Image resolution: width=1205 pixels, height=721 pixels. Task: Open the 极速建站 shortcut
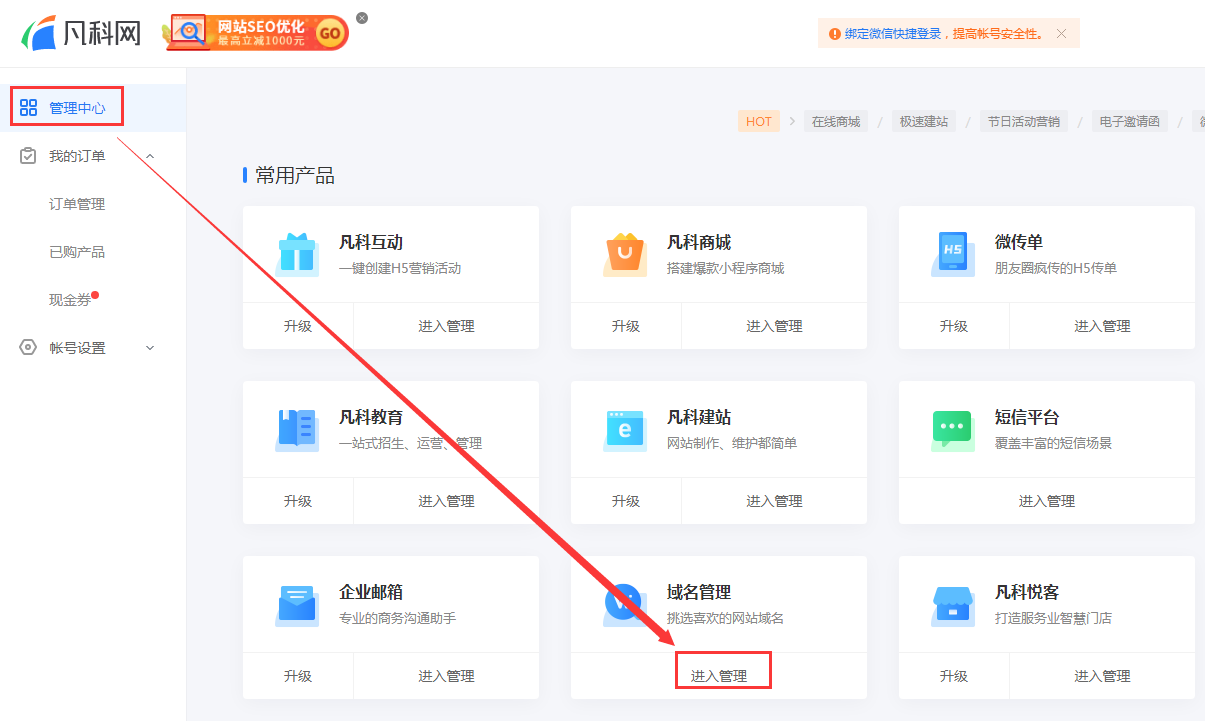click(x=923, y=122)
